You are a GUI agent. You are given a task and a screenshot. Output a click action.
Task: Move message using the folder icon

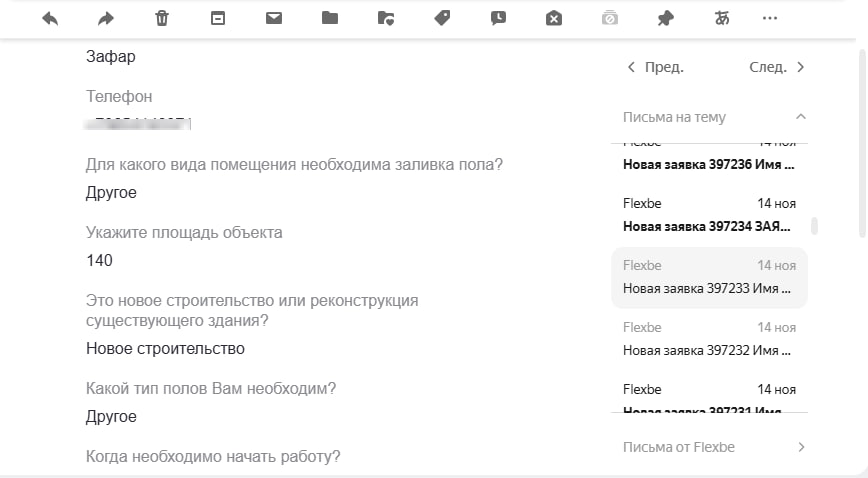coord(330,18)
